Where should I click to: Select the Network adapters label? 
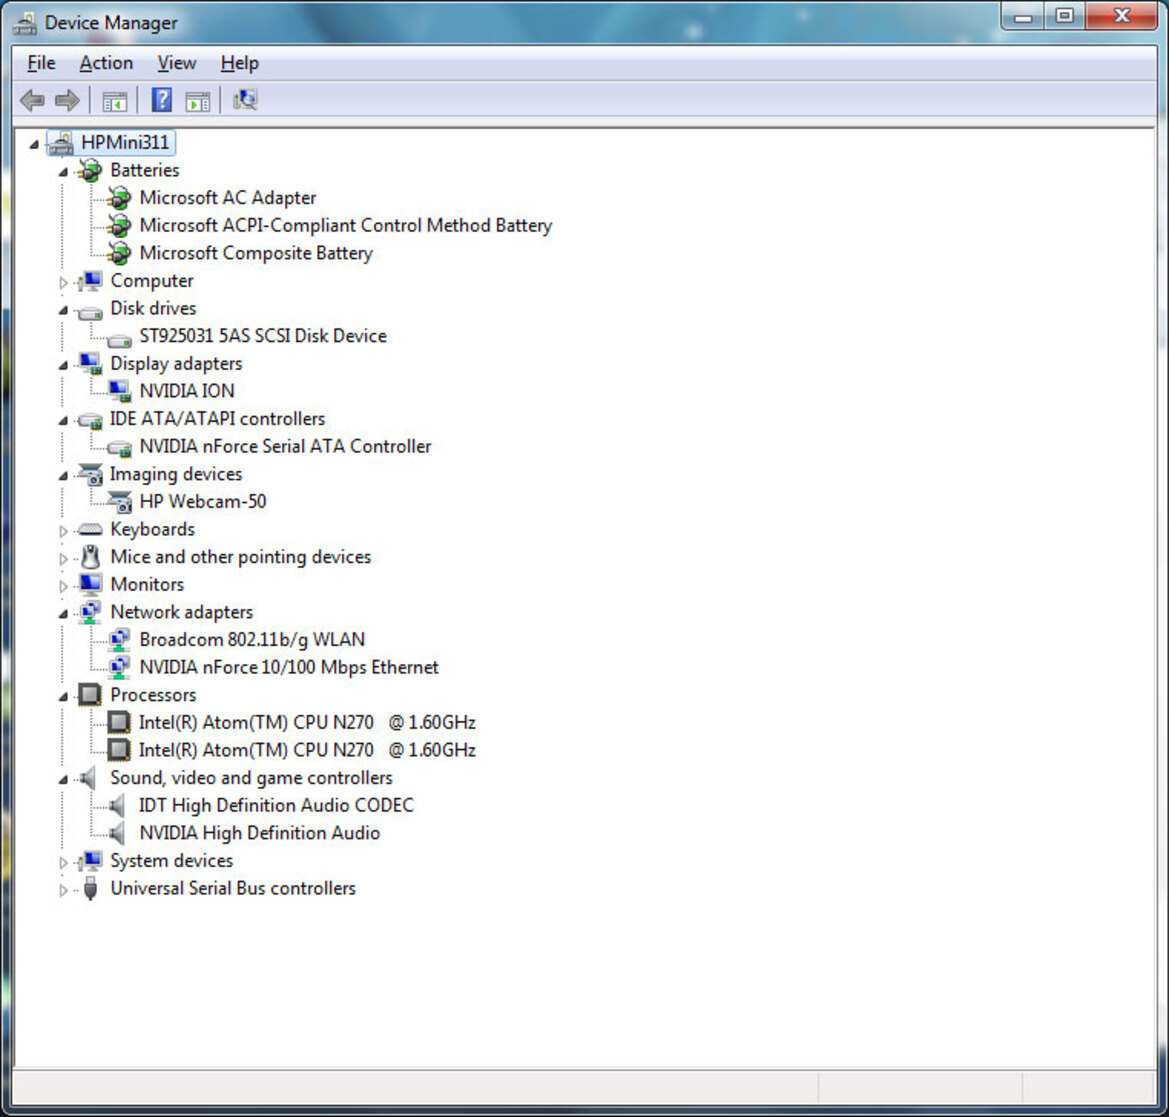pyautogui.click(x=181, y=611)
